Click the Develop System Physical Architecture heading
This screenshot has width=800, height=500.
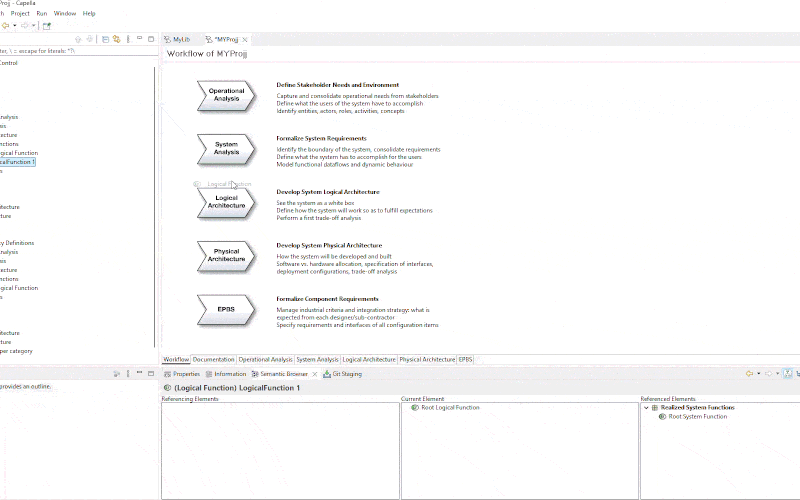[327, 245]
